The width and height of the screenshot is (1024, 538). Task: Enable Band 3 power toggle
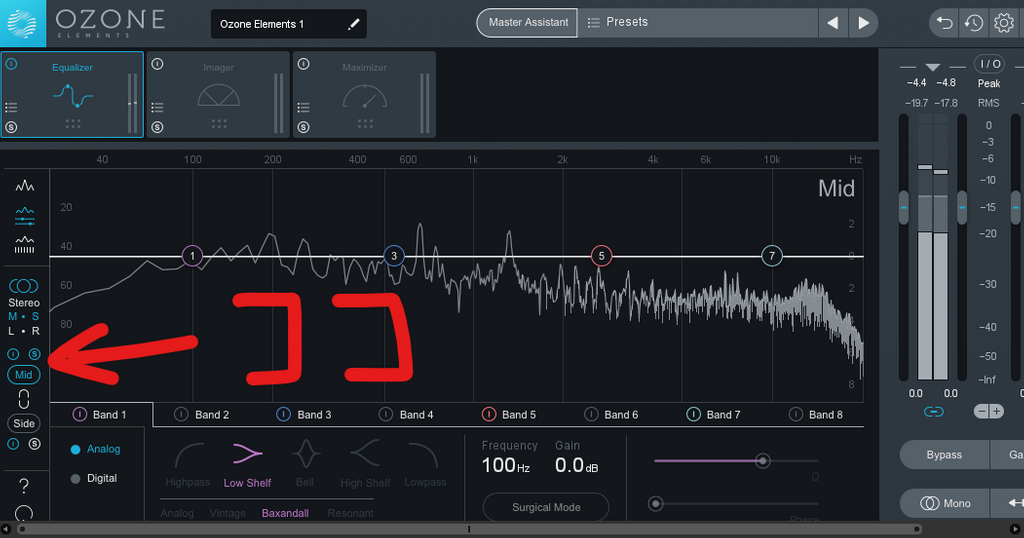point(283,415)
